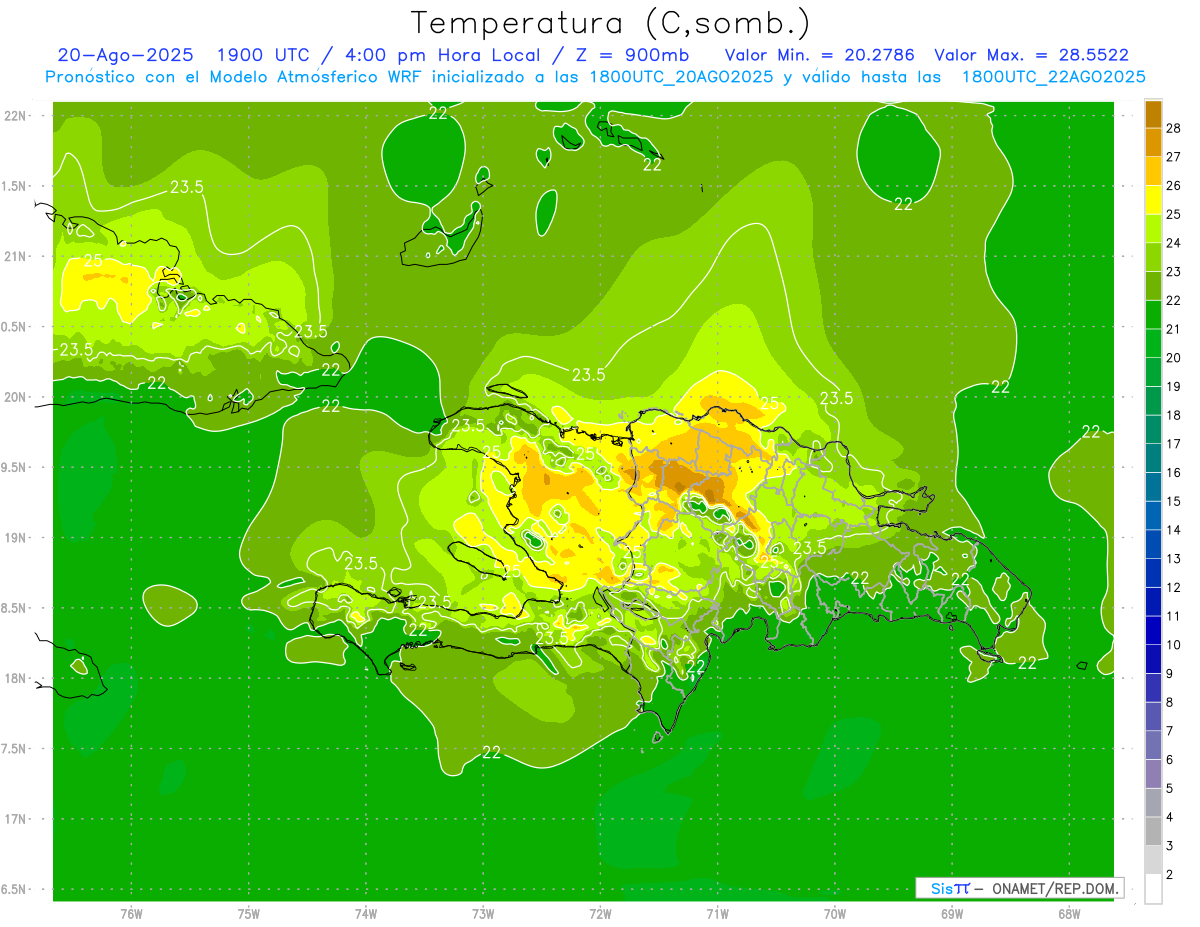The image size is (1200, 927).
Task: Click the '71W' longitude axis label
Action: (717, 914)
